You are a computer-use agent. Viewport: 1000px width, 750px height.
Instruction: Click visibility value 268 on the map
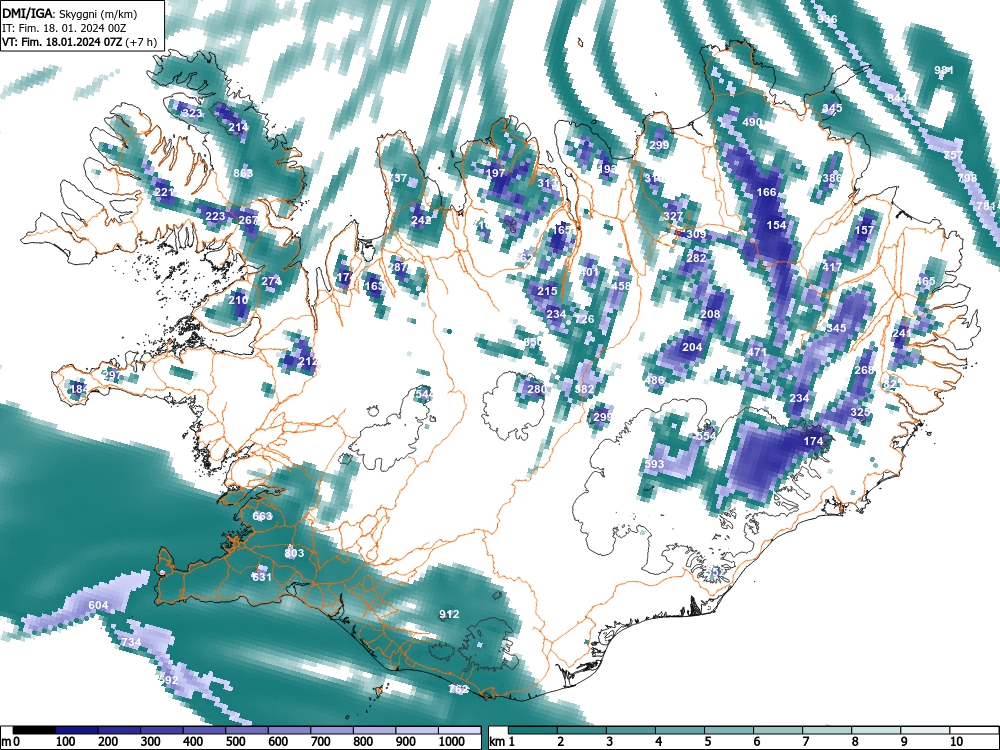864,371
